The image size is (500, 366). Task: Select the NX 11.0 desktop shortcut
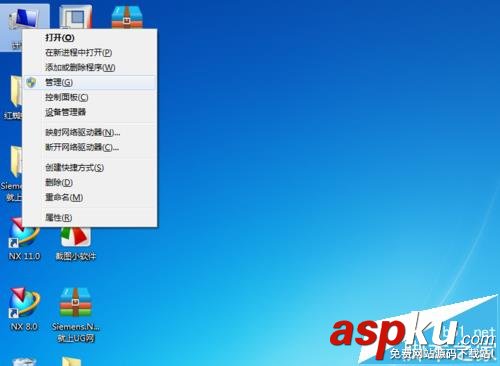24,239
